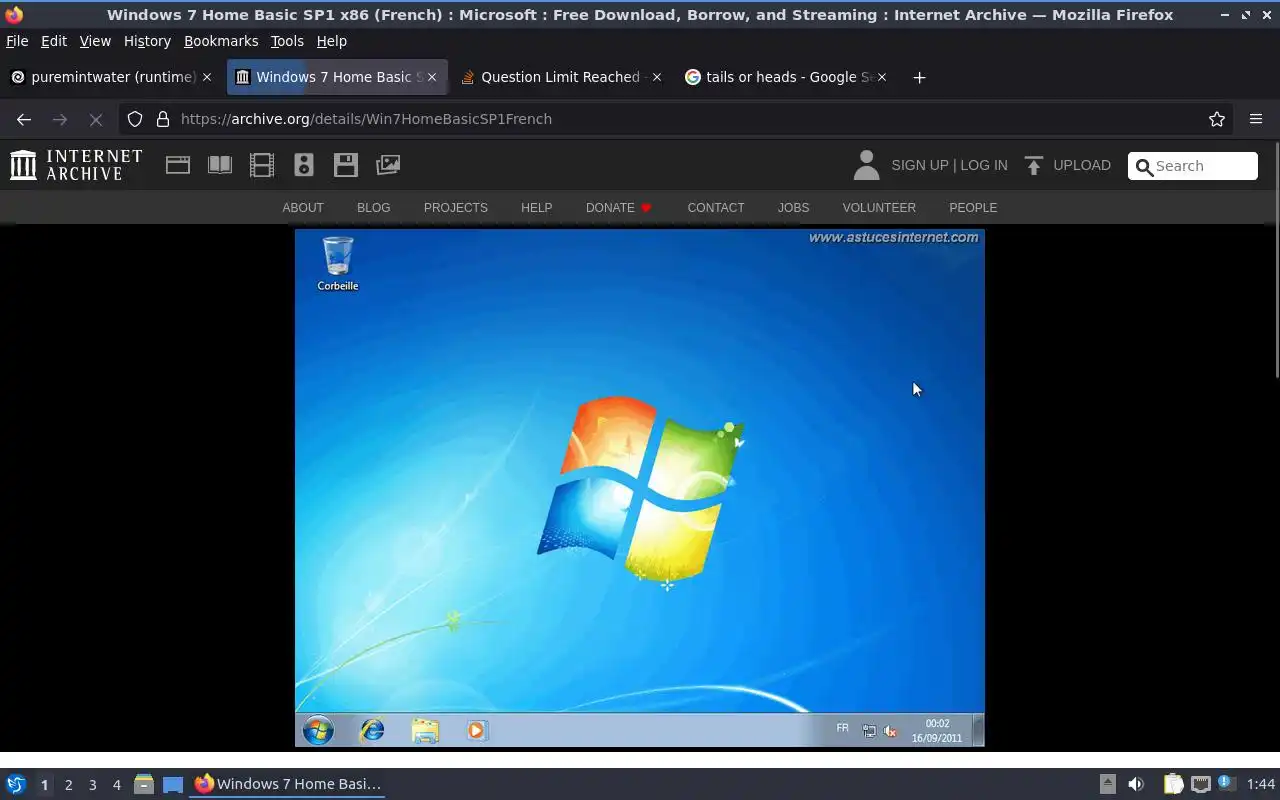Open the Web (Wayback) media icon
Screen dimensions: 1280x800
point(178,165)
